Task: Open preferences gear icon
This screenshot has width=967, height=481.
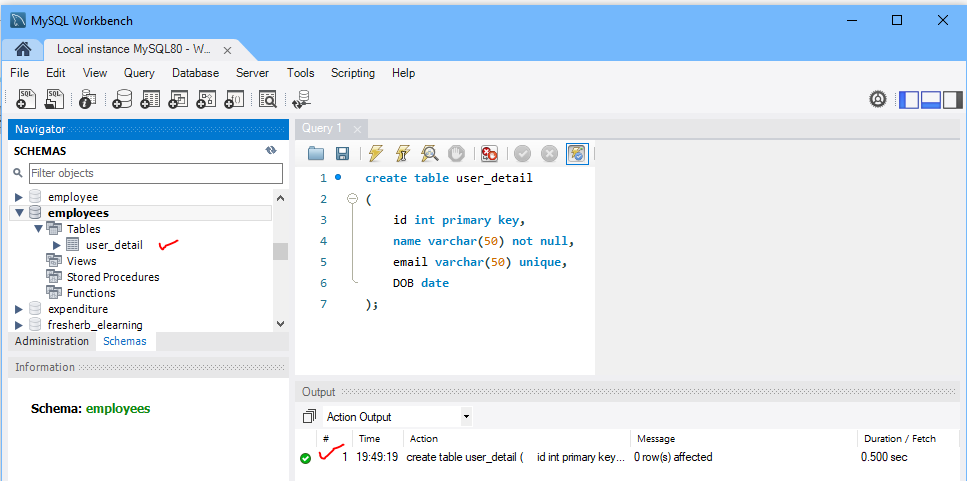Action: [x=878, y=99]
